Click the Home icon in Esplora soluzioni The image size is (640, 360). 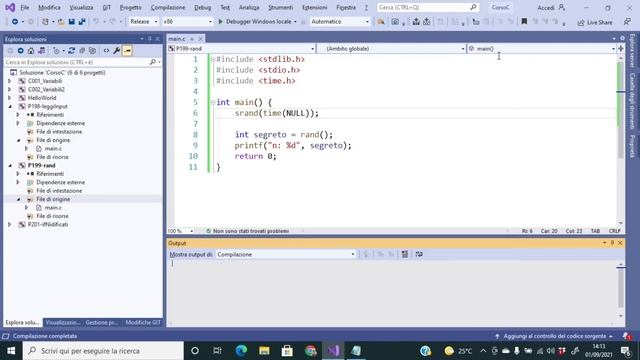click(31, 51)
